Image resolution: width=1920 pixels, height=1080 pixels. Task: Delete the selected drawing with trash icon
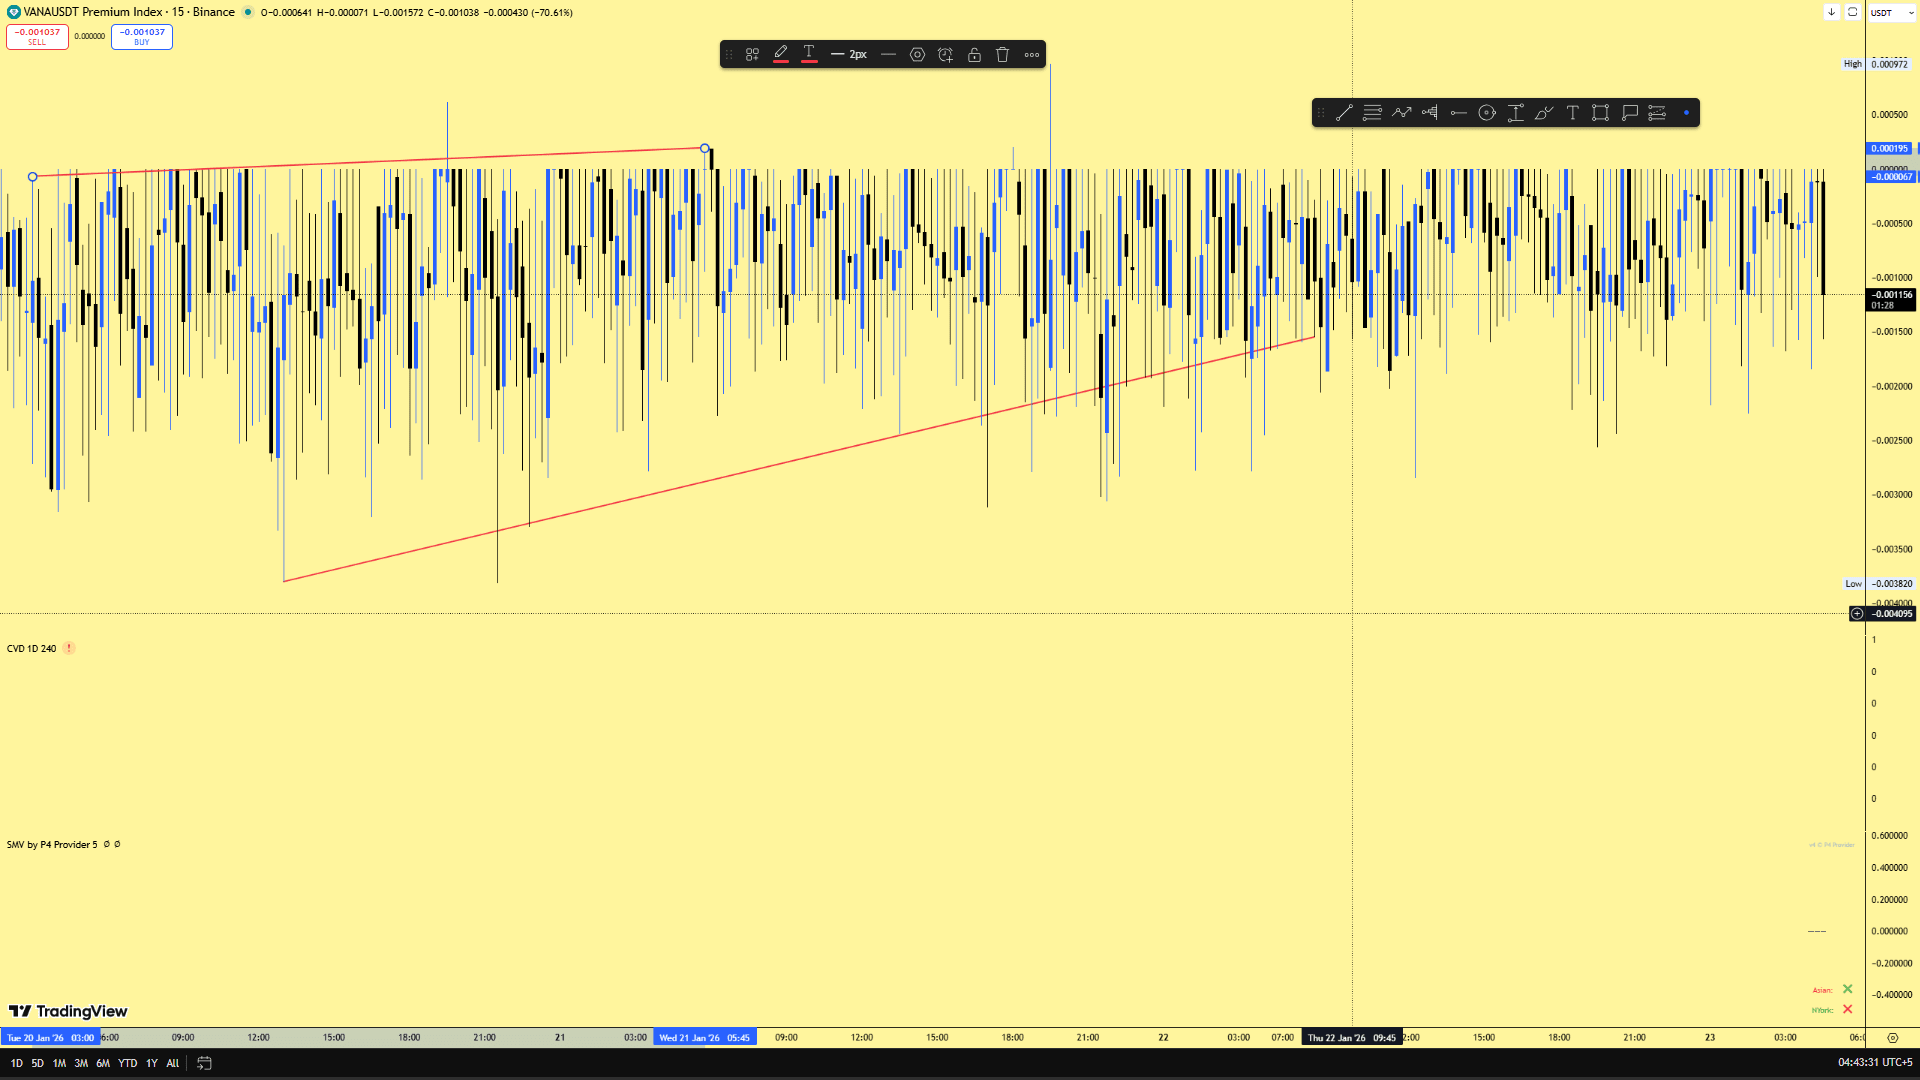[1002, 55]
